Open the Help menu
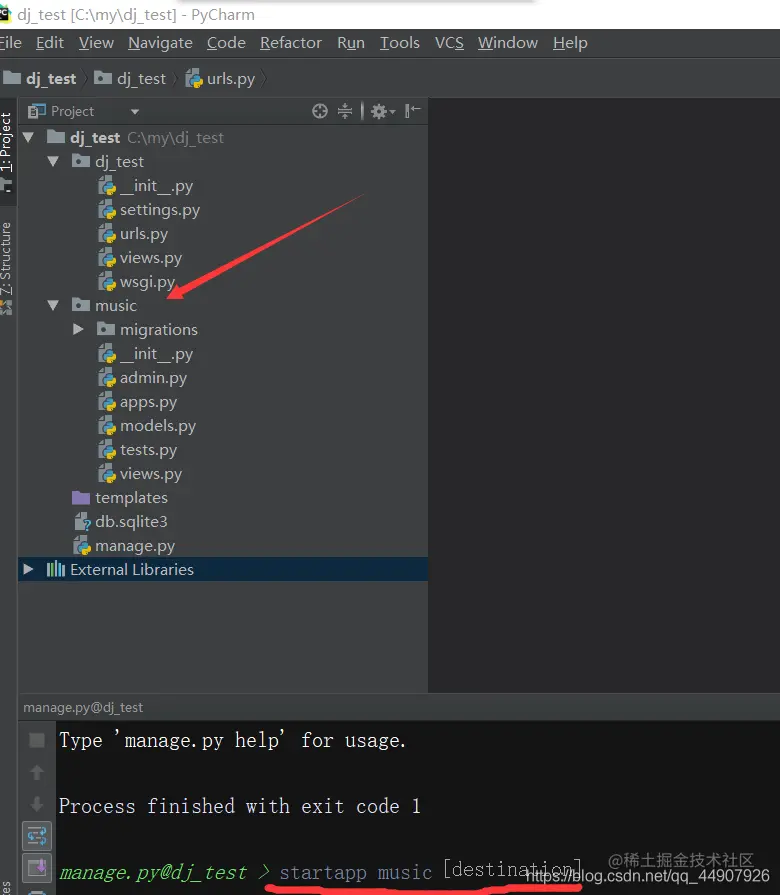The width and height of the screenshot is (780, 895). tap(570, 43)
